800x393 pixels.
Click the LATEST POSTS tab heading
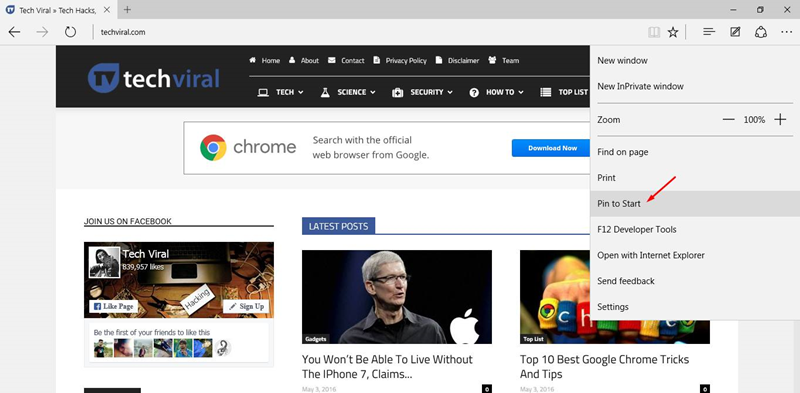[x=338, y=226]
